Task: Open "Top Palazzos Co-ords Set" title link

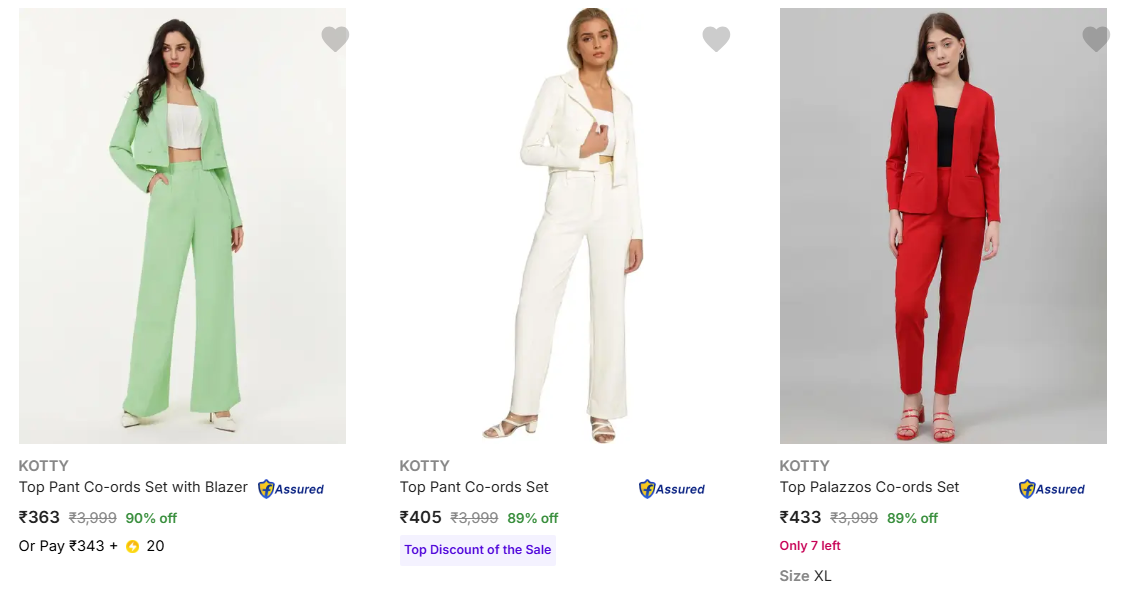Action: coord(869,487)
